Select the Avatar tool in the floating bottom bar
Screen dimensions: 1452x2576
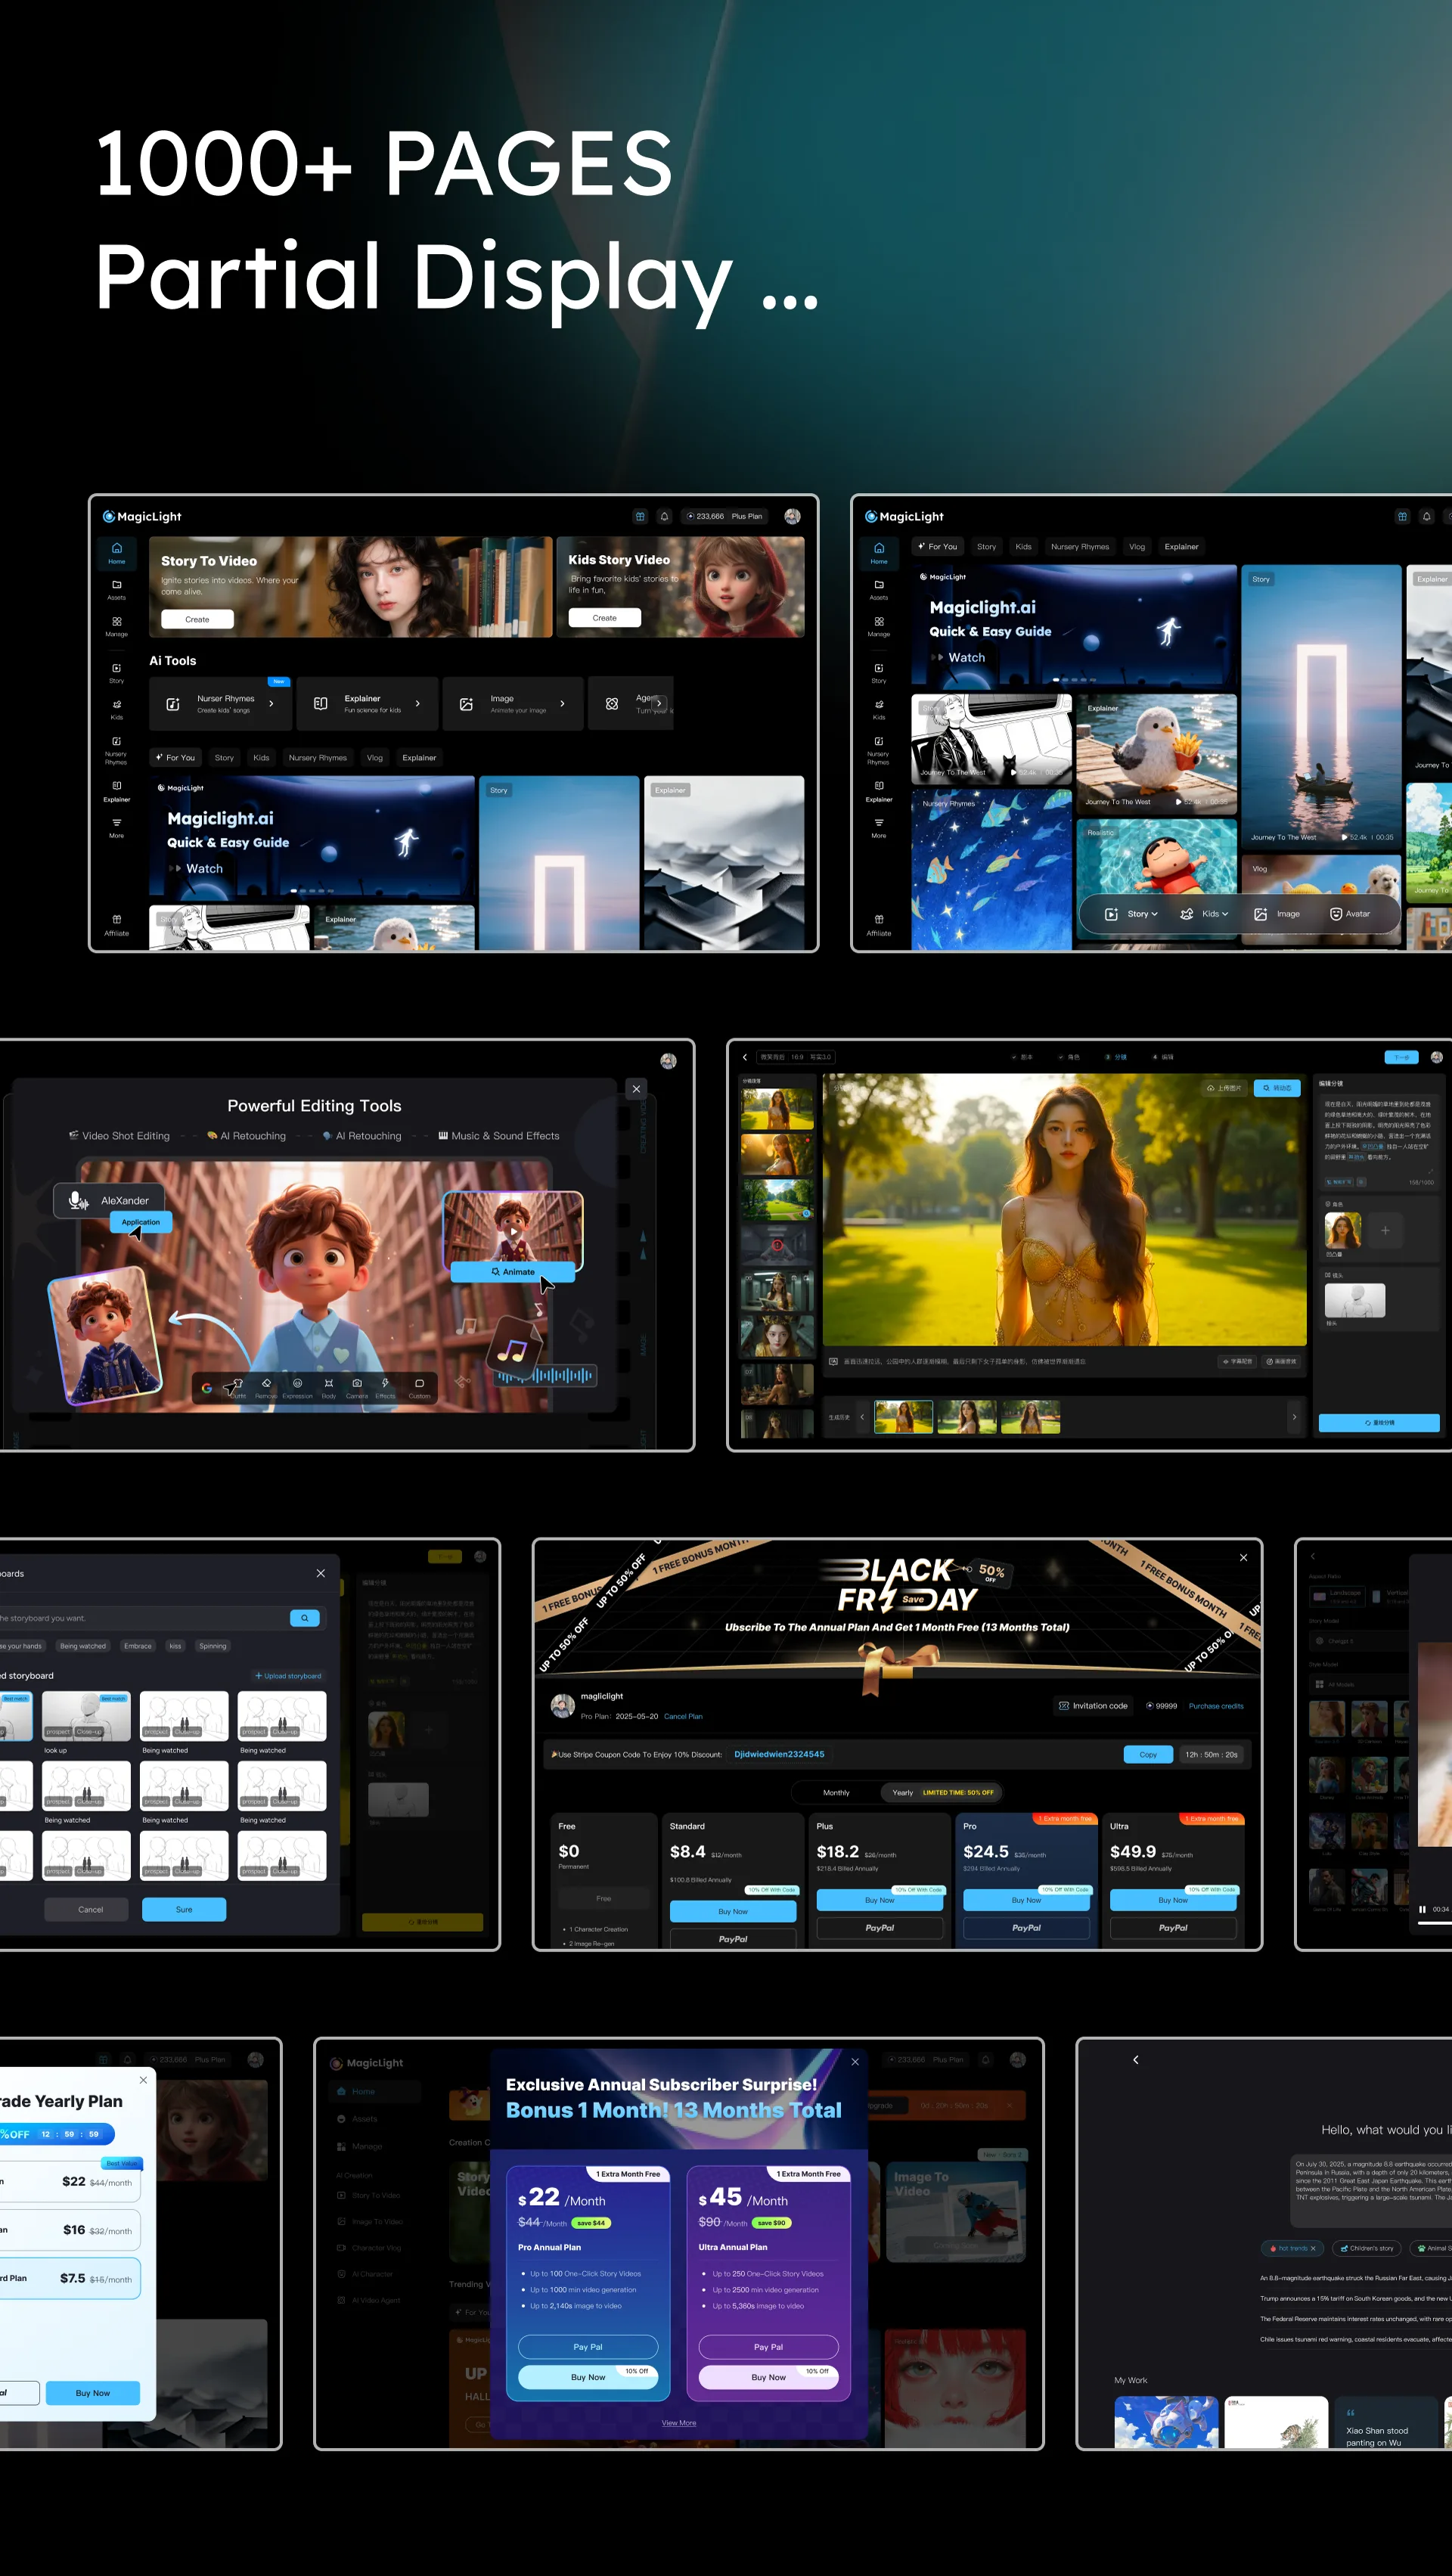pyautogui.click(x=1349, y=914)
